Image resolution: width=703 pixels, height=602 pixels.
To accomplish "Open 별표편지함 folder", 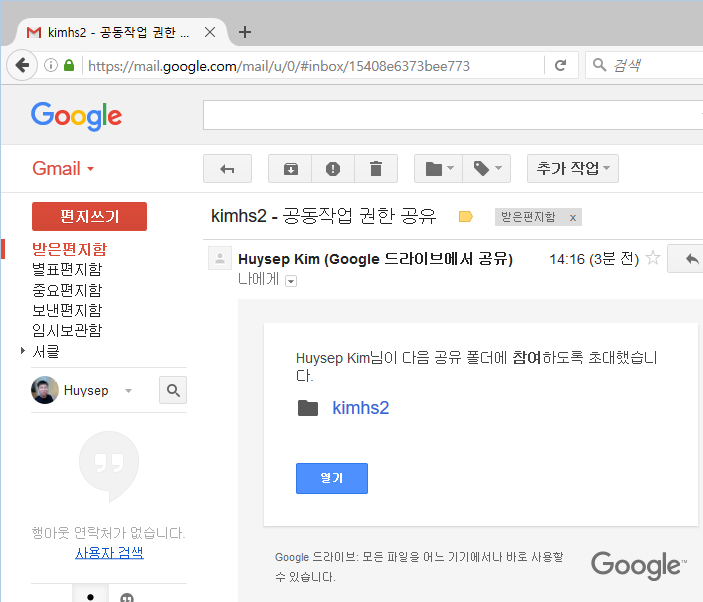I will click(67, 269).
